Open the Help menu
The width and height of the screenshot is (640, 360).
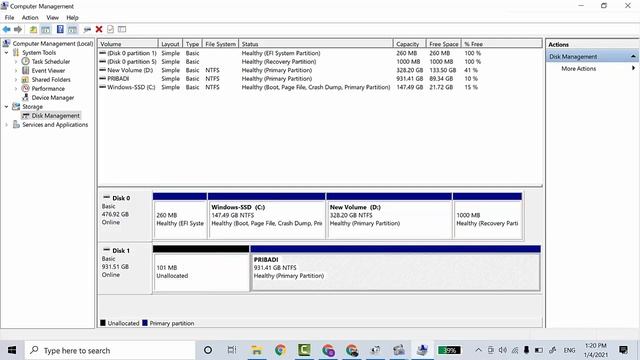(x=72, y=18)
